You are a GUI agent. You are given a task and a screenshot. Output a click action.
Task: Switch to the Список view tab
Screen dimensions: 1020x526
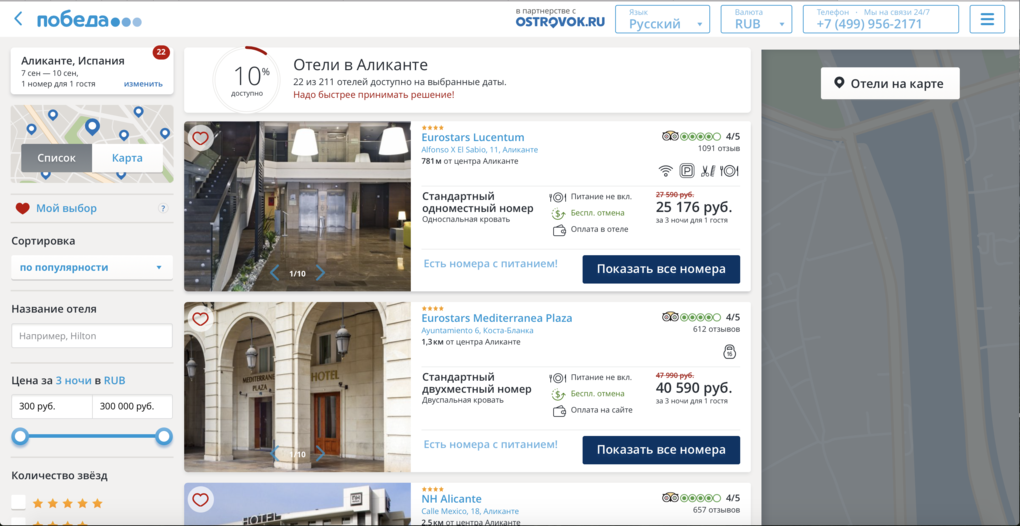click(x=57, y=158)
